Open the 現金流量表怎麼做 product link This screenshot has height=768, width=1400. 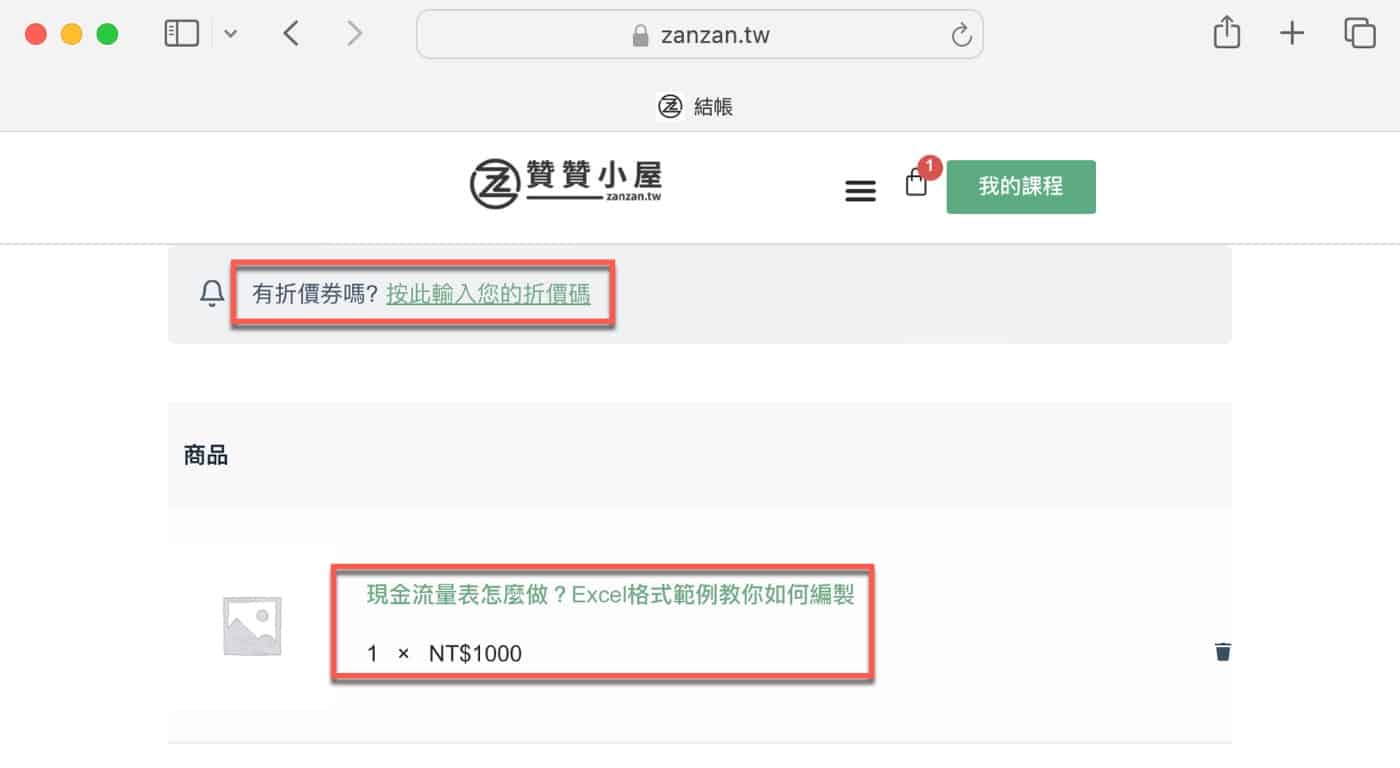611,595
